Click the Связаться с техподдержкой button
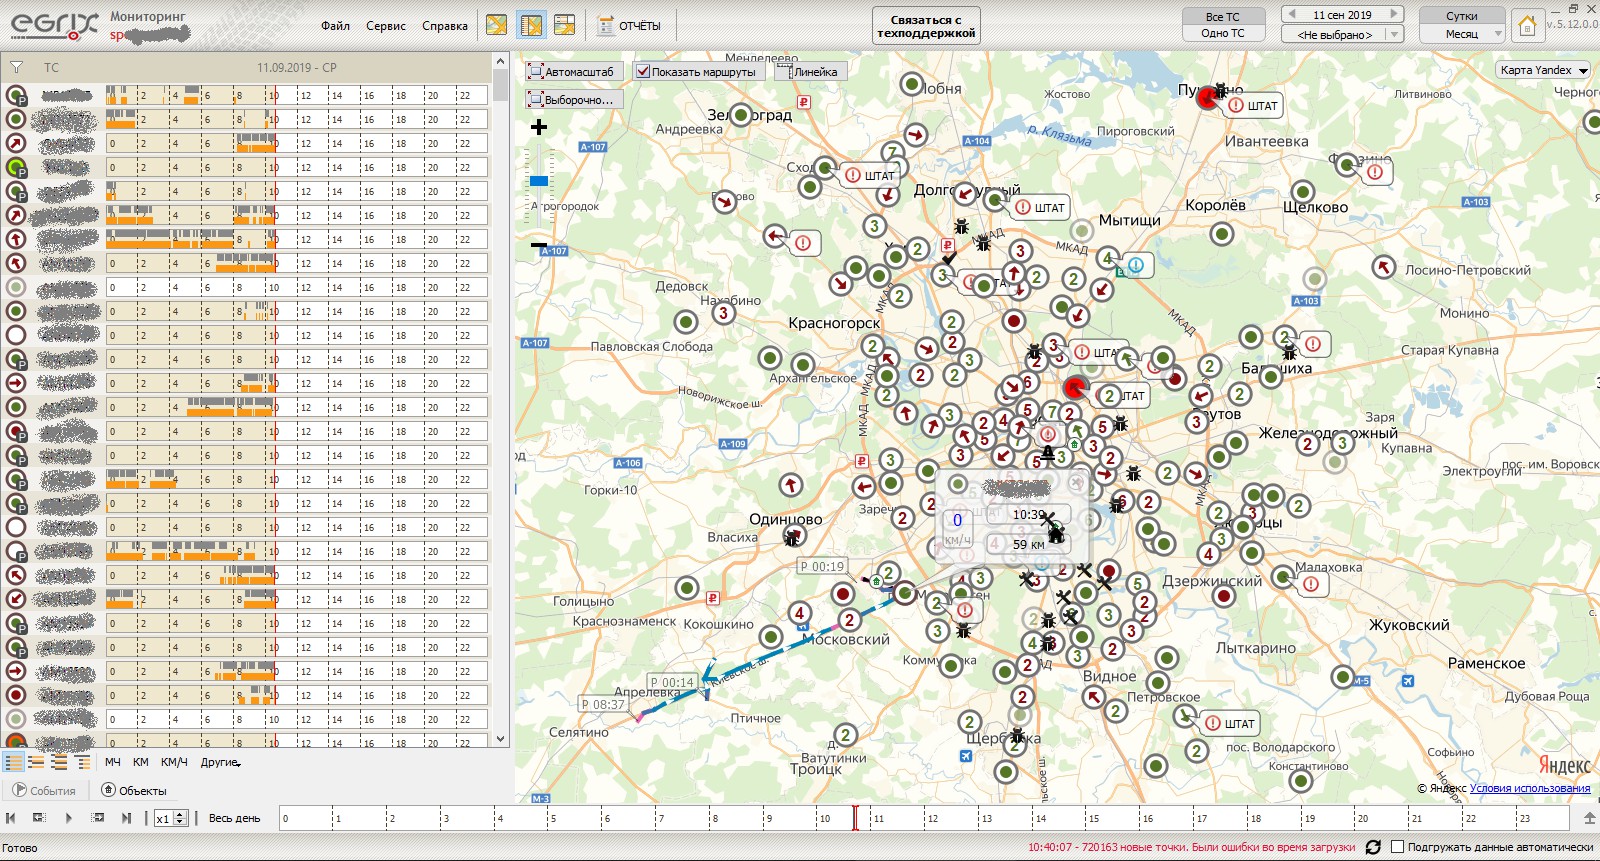 tap(926, 26)
